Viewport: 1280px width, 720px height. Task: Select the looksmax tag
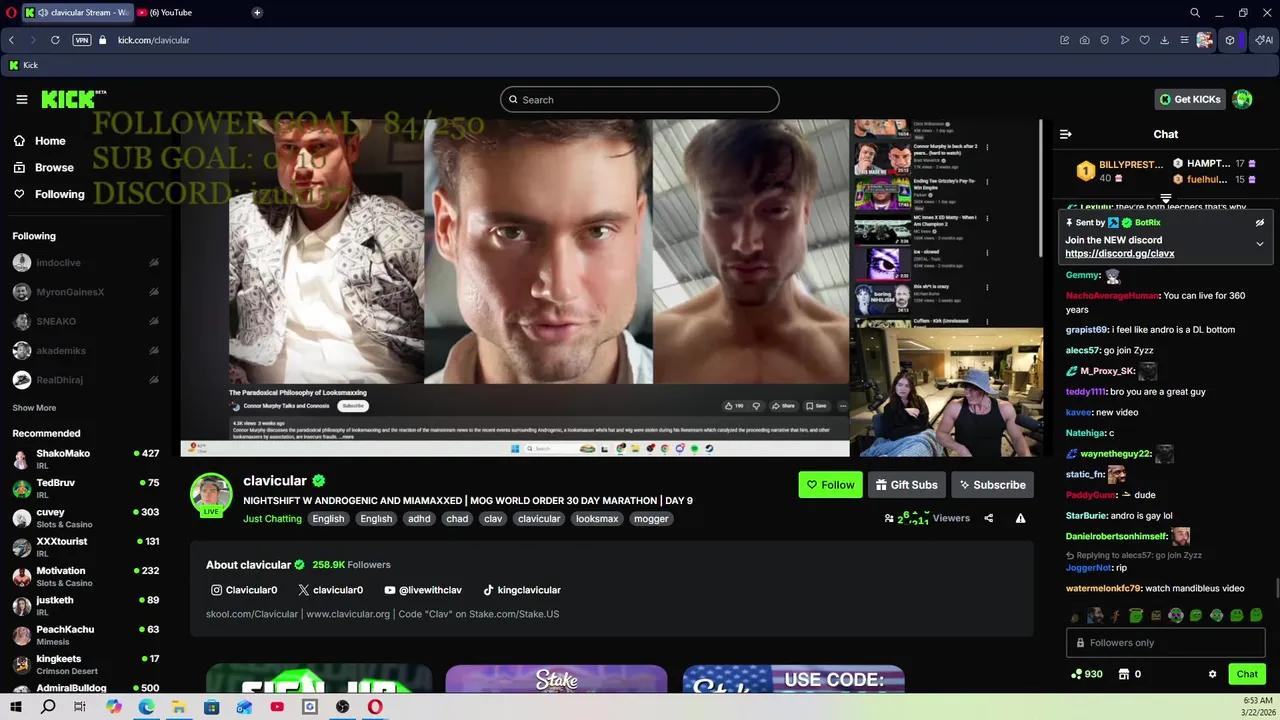click(x=597, y=518)
